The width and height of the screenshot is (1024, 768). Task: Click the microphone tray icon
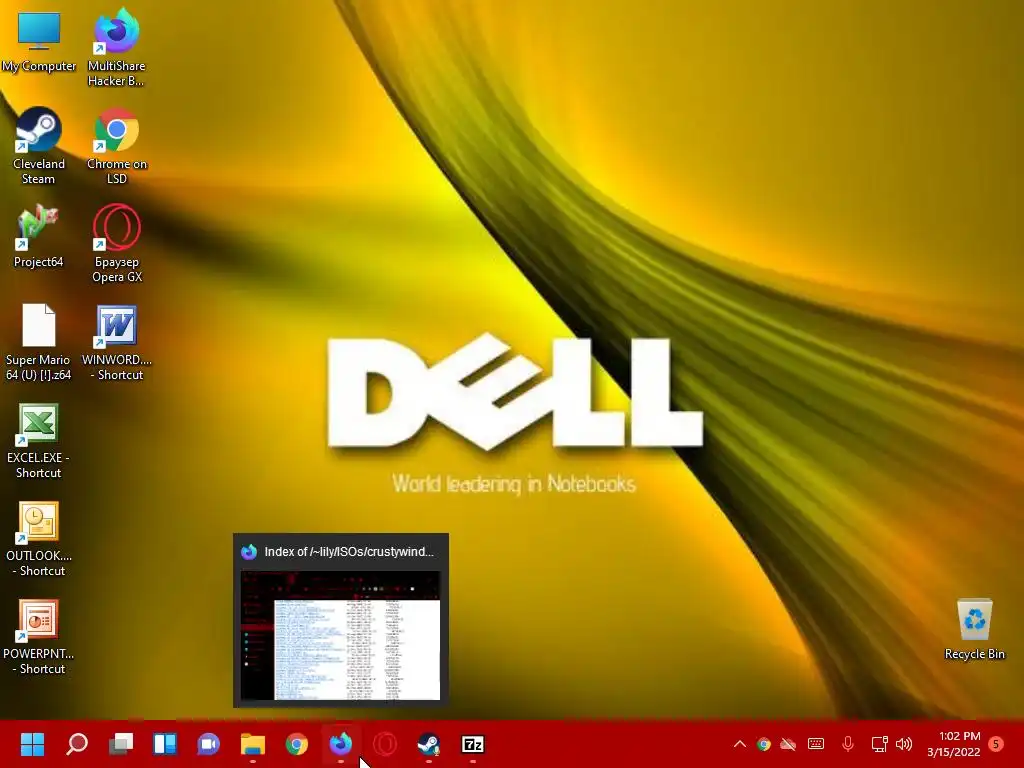click(x=848, y=744)
